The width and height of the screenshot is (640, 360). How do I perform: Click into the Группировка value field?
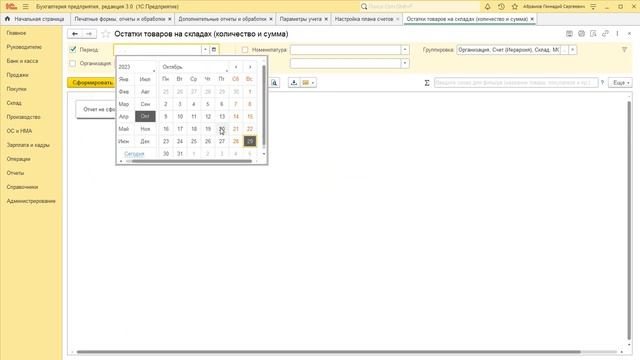tap(509, 50)
